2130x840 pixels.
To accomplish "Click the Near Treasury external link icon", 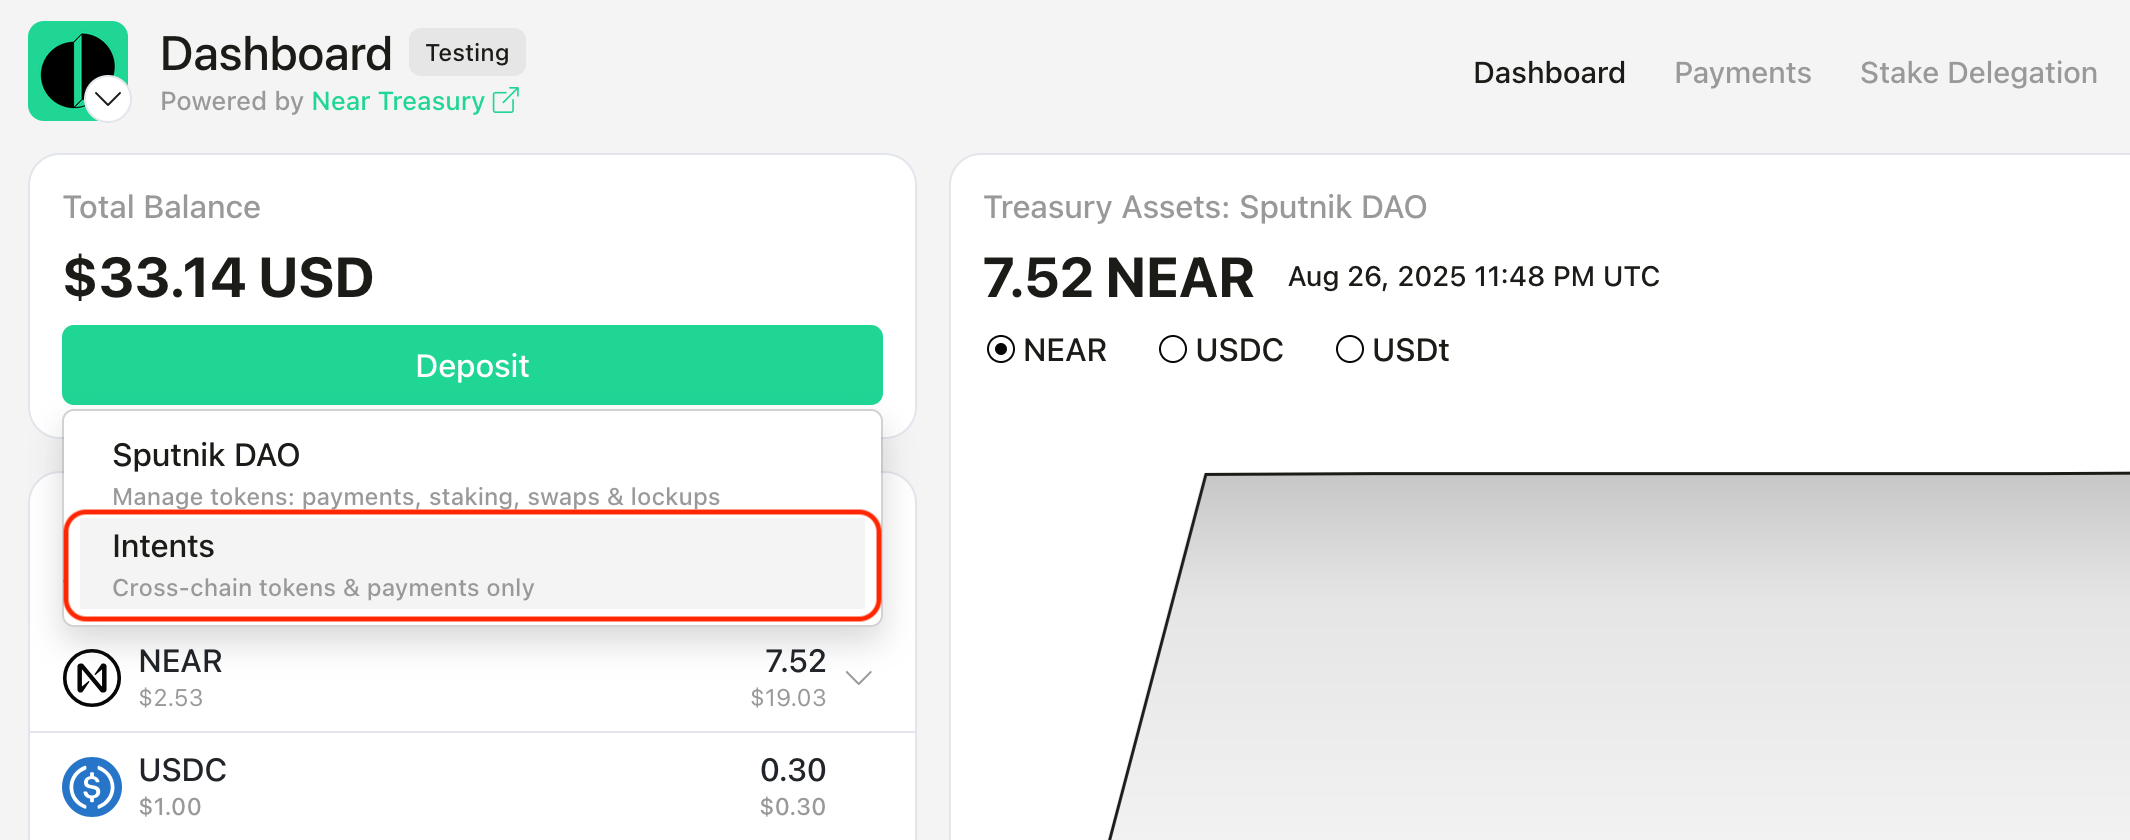I will click(x=508, y=100).
